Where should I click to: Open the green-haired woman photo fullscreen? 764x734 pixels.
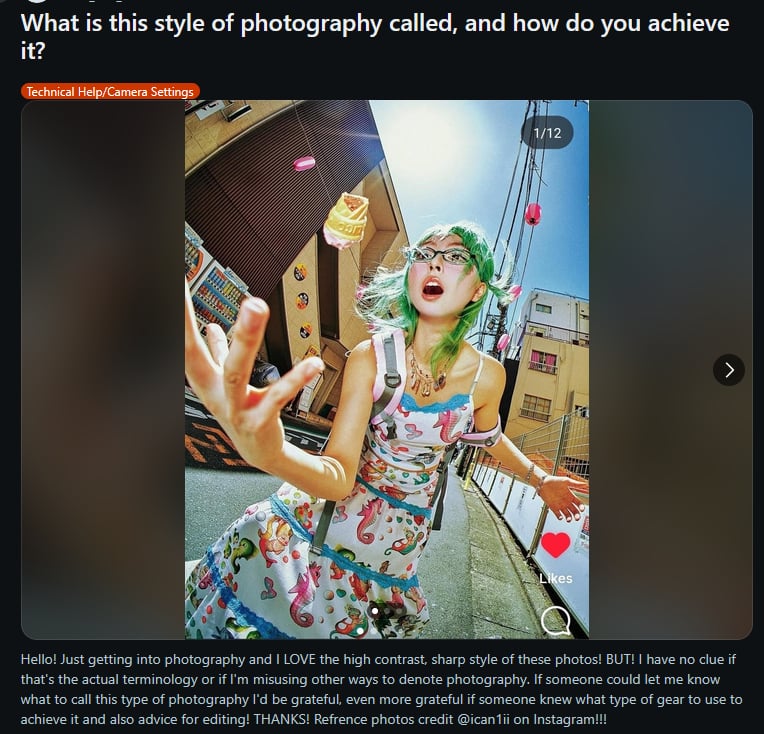click(387, 369)
